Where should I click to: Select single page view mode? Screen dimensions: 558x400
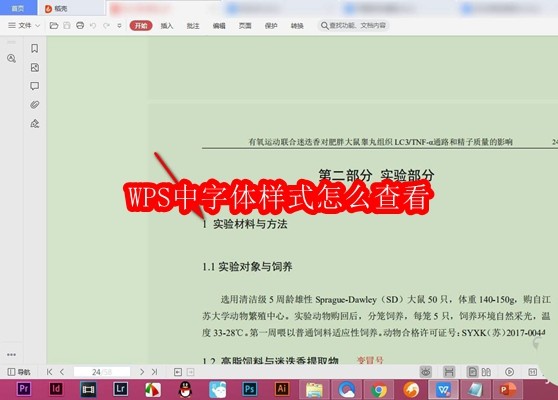[x=472, y=372]
